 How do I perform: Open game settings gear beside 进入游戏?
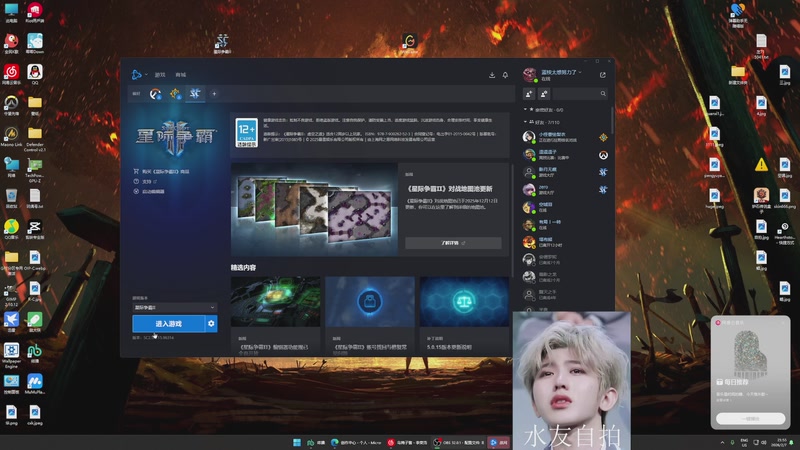point(211,324)
